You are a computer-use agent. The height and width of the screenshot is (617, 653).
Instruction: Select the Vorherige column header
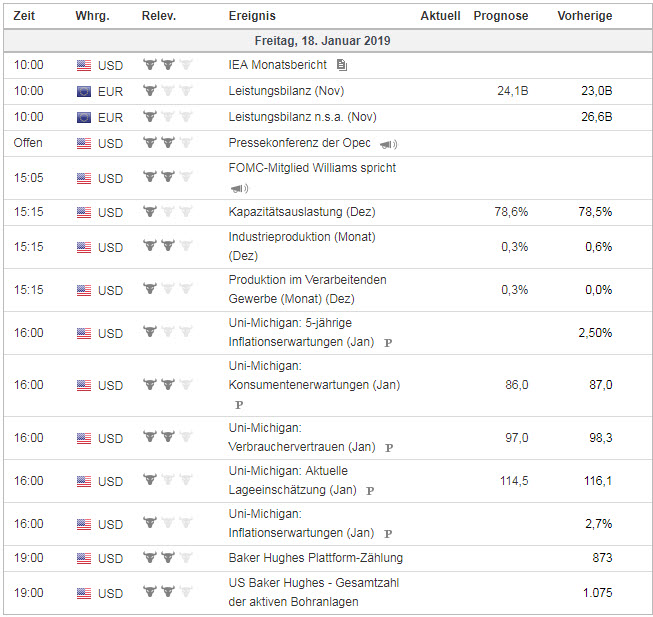coord(584,16)
